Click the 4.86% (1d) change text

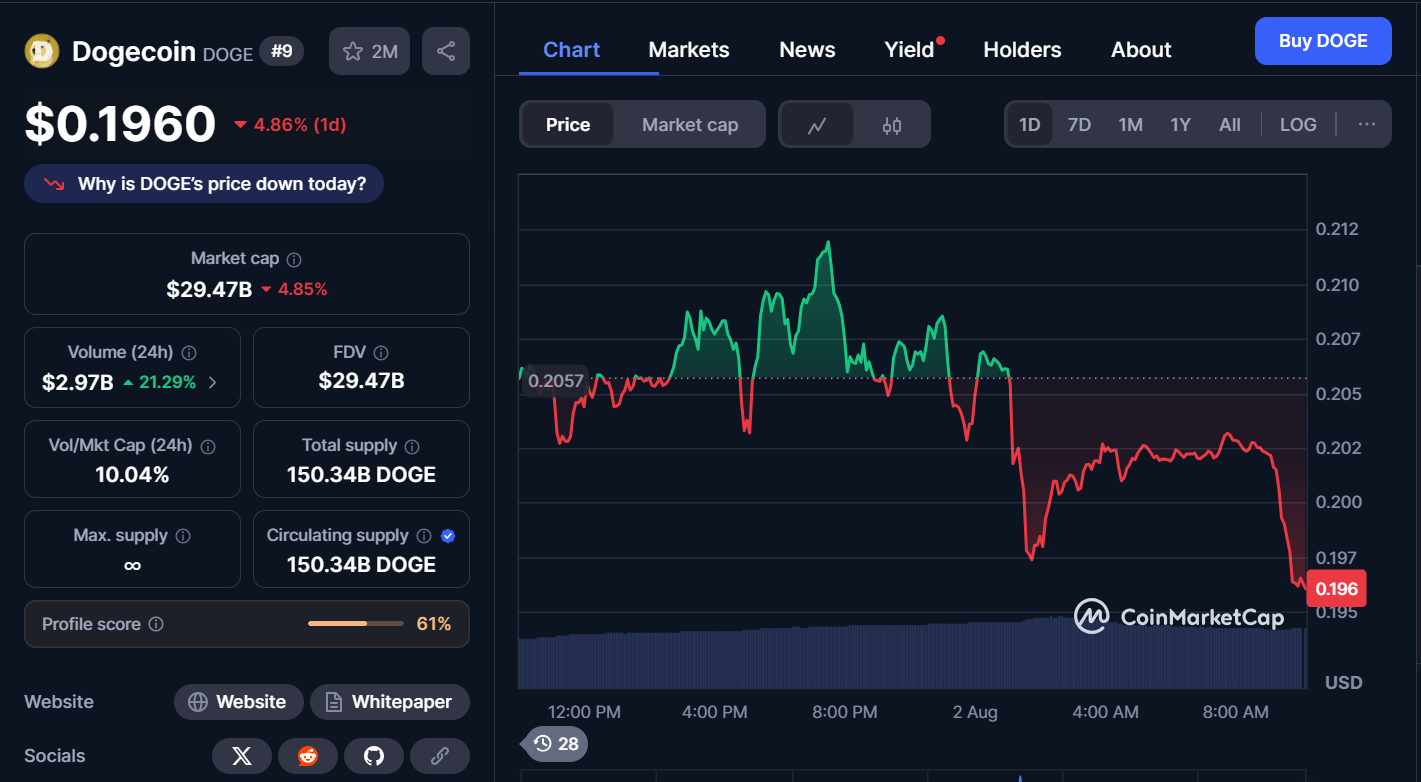(299, 125)
